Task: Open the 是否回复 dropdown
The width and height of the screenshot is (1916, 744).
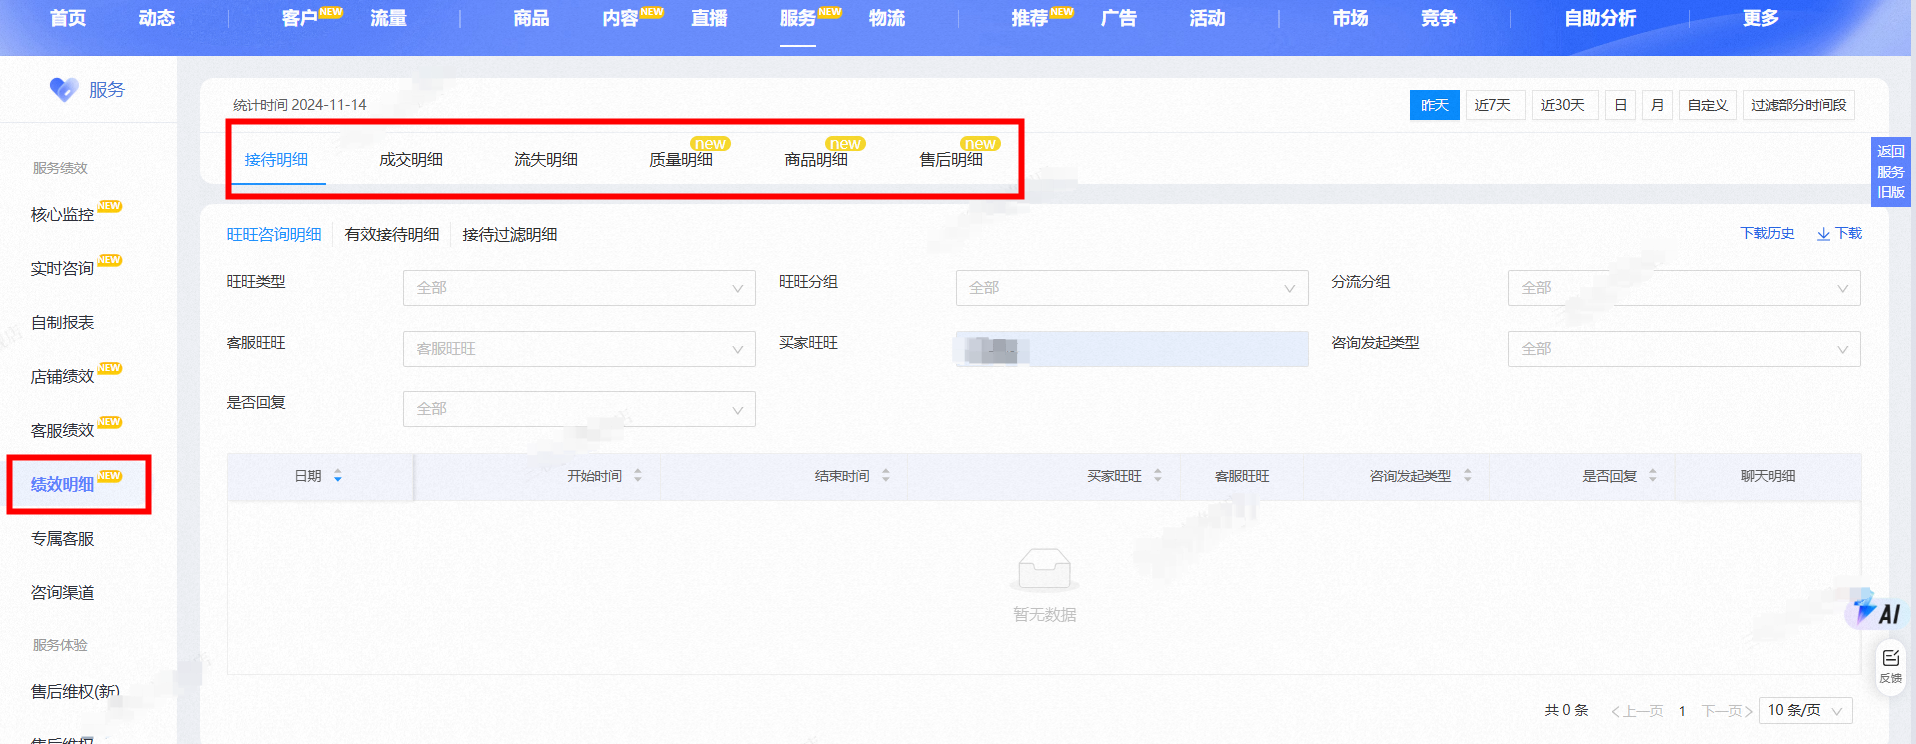Action: [x=579, y=409]
